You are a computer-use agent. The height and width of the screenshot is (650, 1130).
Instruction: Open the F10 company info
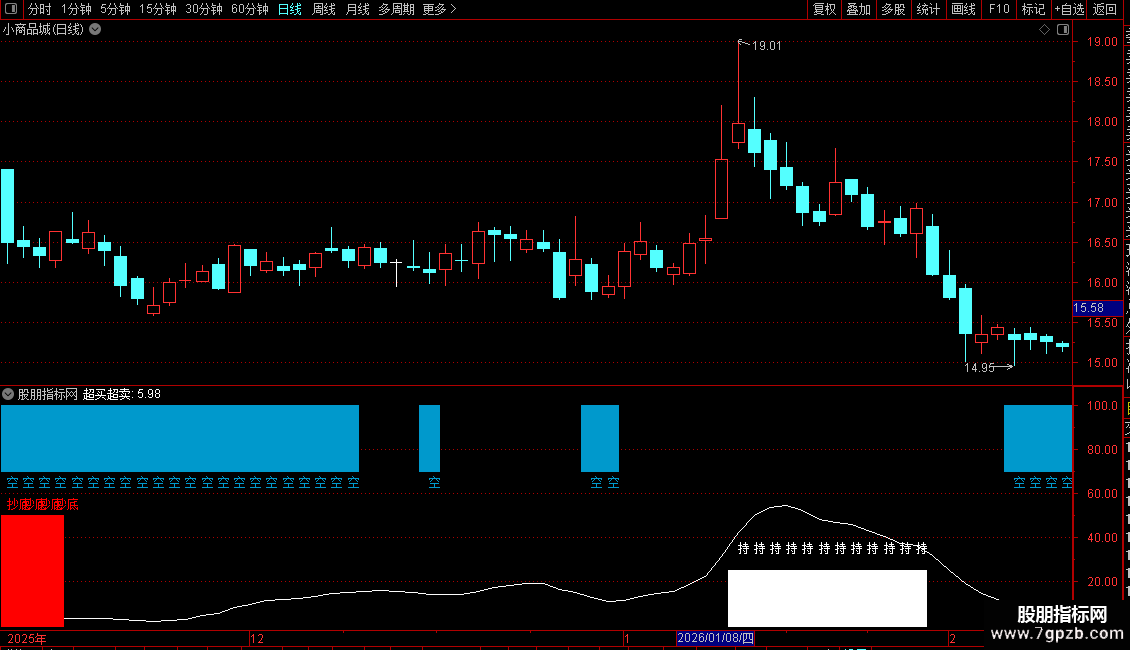tap(999, 9)
